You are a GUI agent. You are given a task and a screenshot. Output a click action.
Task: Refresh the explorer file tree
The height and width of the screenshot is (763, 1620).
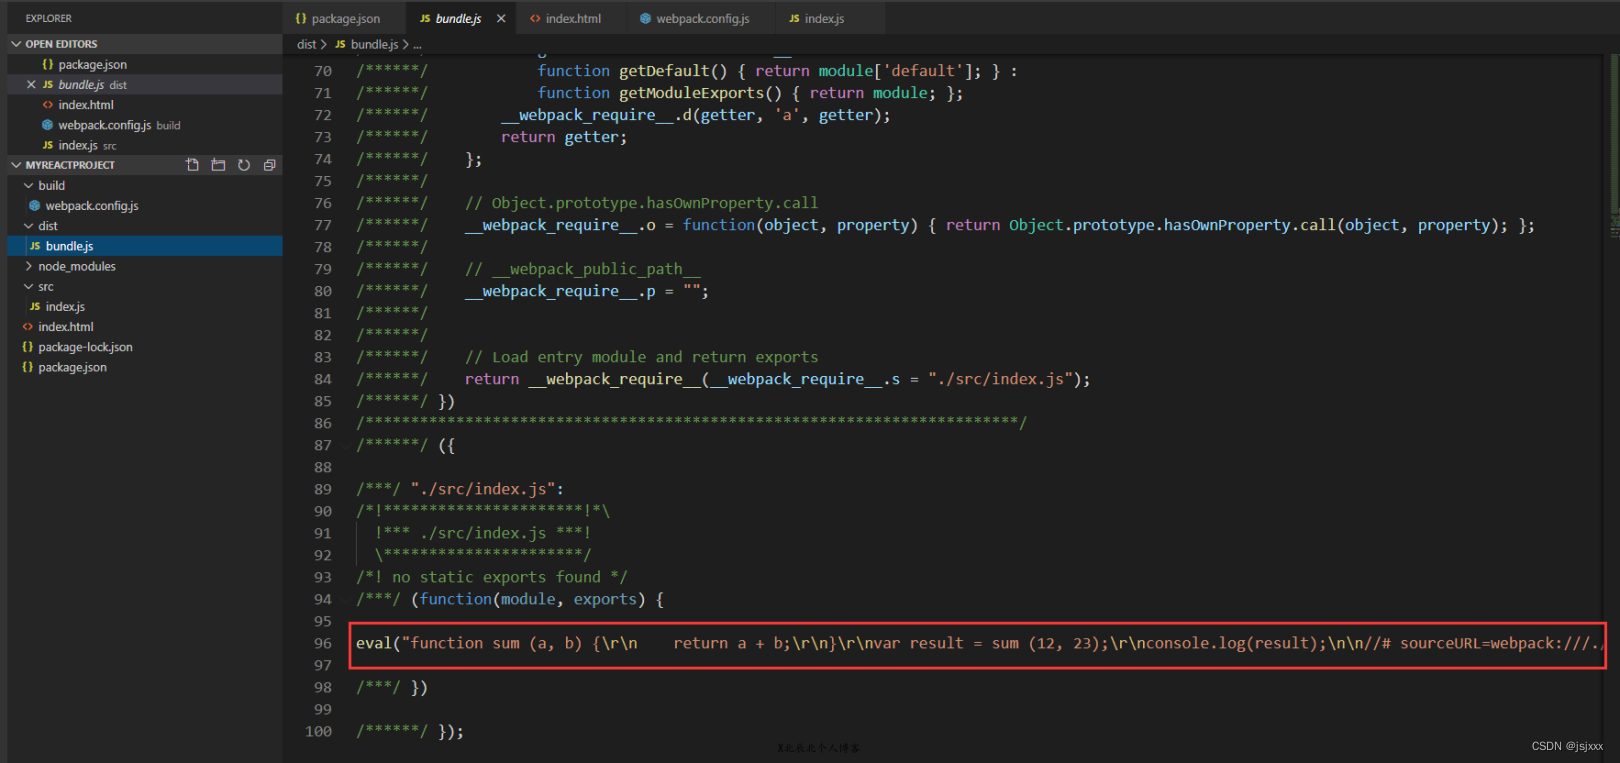(x=244, y=165)
